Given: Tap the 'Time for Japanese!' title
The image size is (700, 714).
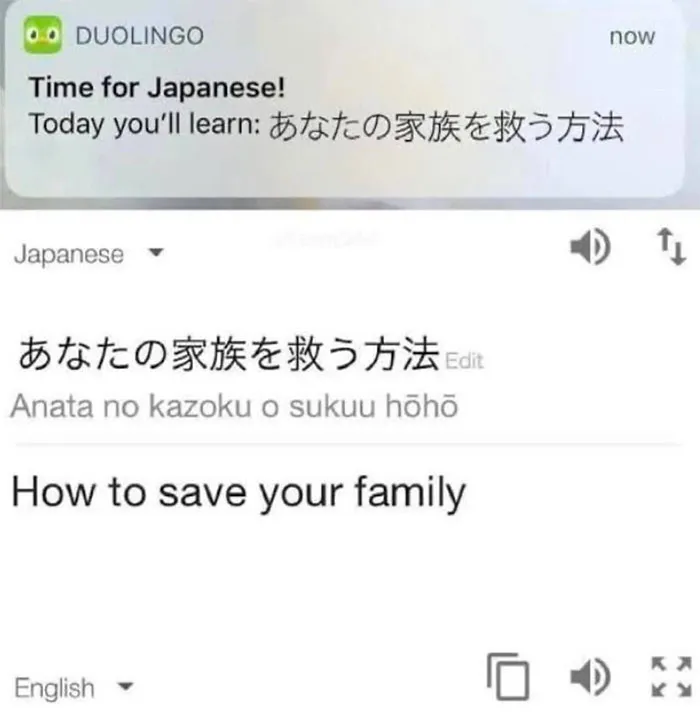Looking at the screenshot, I should 157,87.
